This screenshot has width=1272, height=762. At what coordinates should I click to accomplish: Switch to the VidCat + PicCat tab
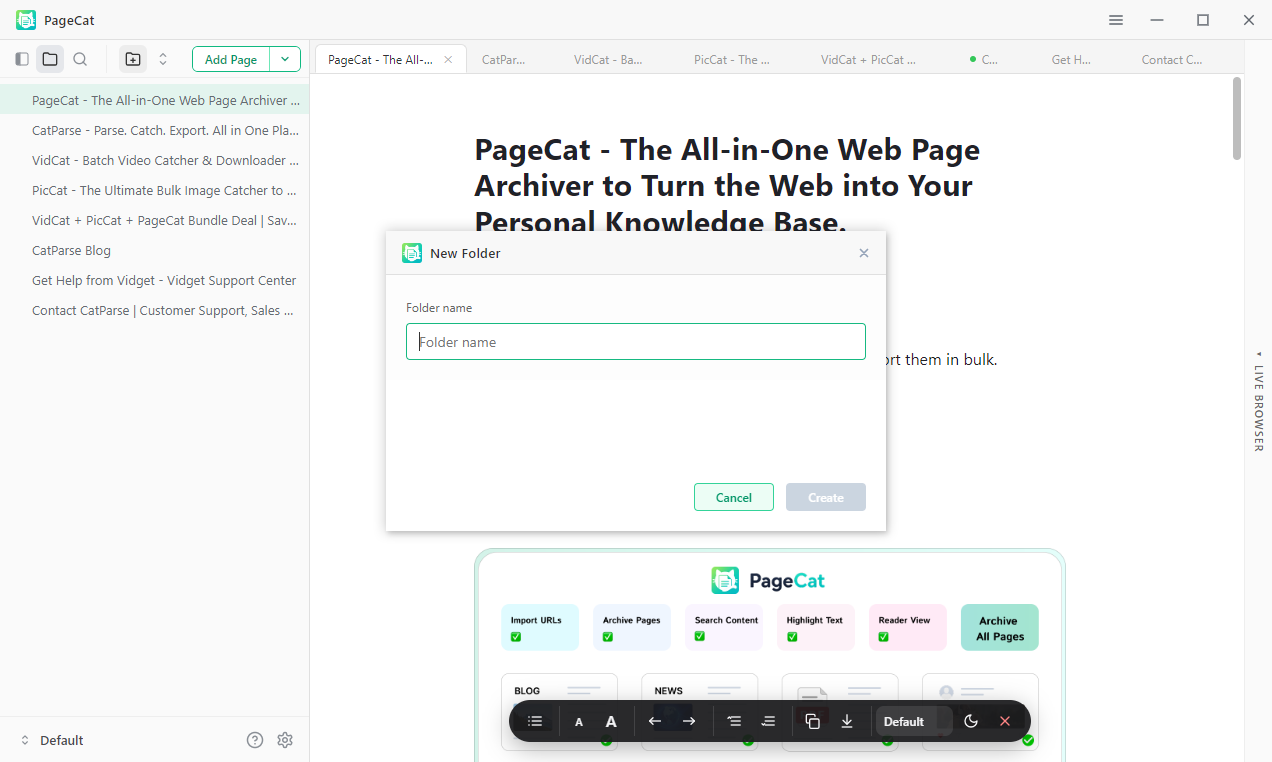click(868, 59)
